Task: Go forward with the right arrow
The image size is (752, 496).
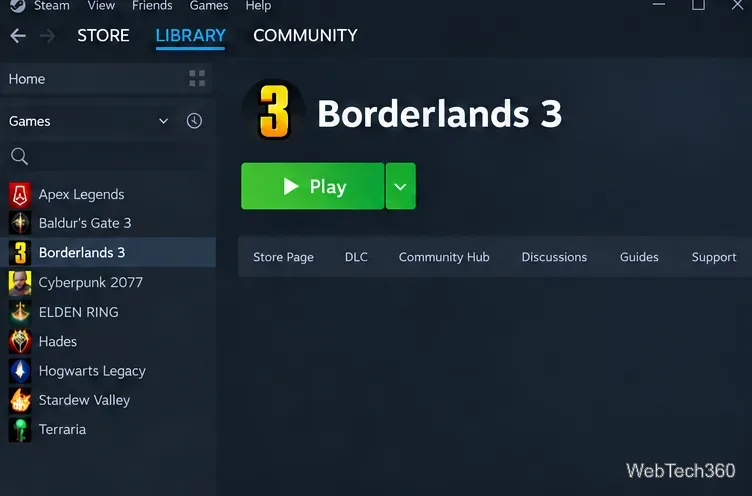Action: tap(47, 35)
